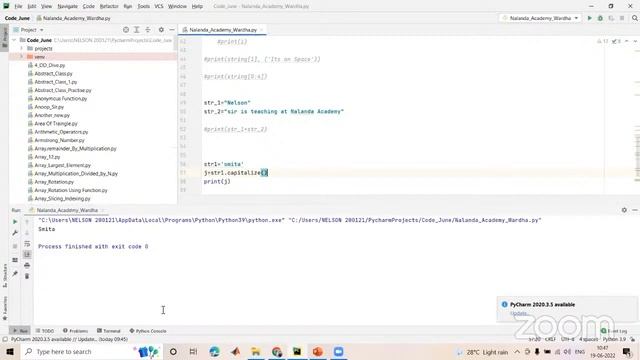Go up the stack trace arrow
Image resolution: width=640 pixels, height=360 pixels.
(27, 222)
